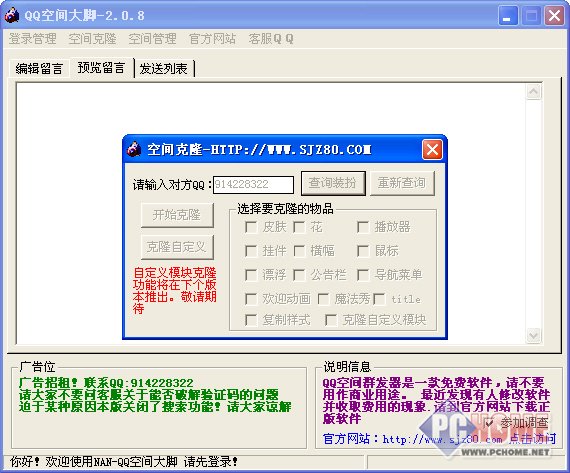Viewport: 570px width, 473px height.
Task: Toggle the 挂件 checkbox
Action: [251, 251]
